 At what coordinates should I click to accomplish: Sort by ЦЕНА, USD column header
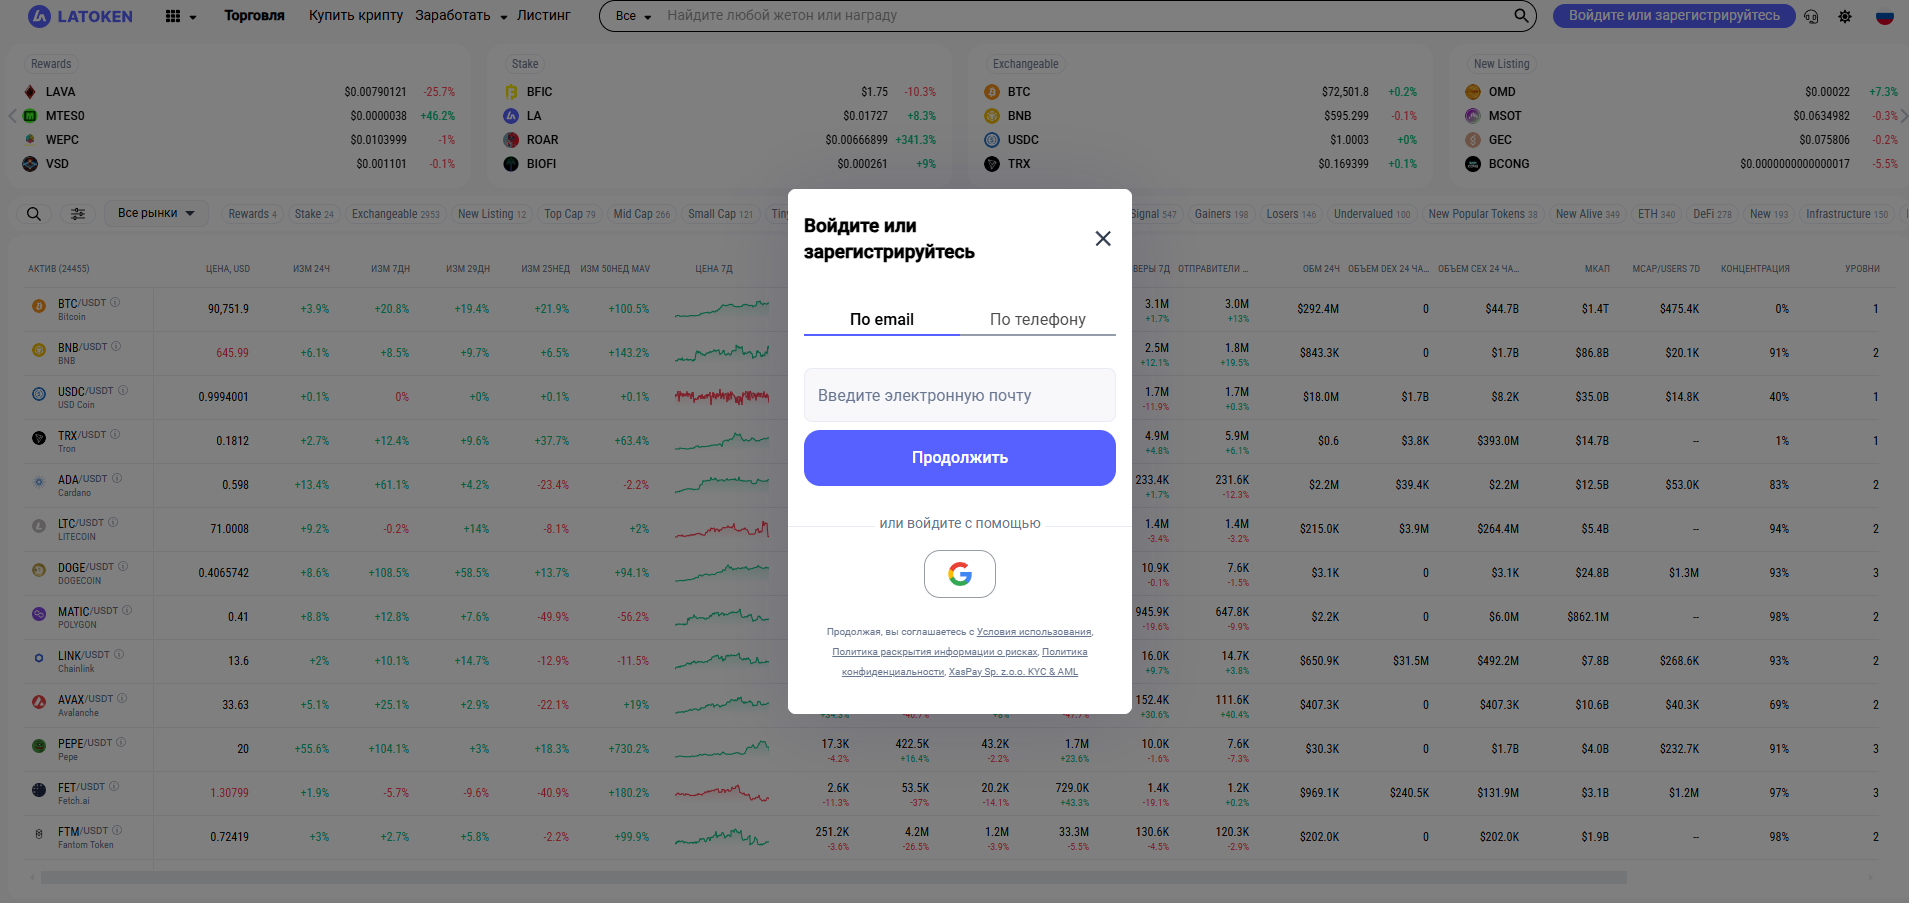(x=228, y=269)
